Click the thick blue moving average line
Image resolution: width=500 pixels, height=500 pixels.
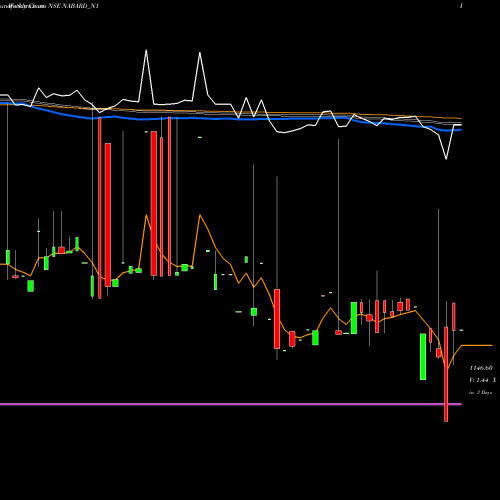(231, 118)
